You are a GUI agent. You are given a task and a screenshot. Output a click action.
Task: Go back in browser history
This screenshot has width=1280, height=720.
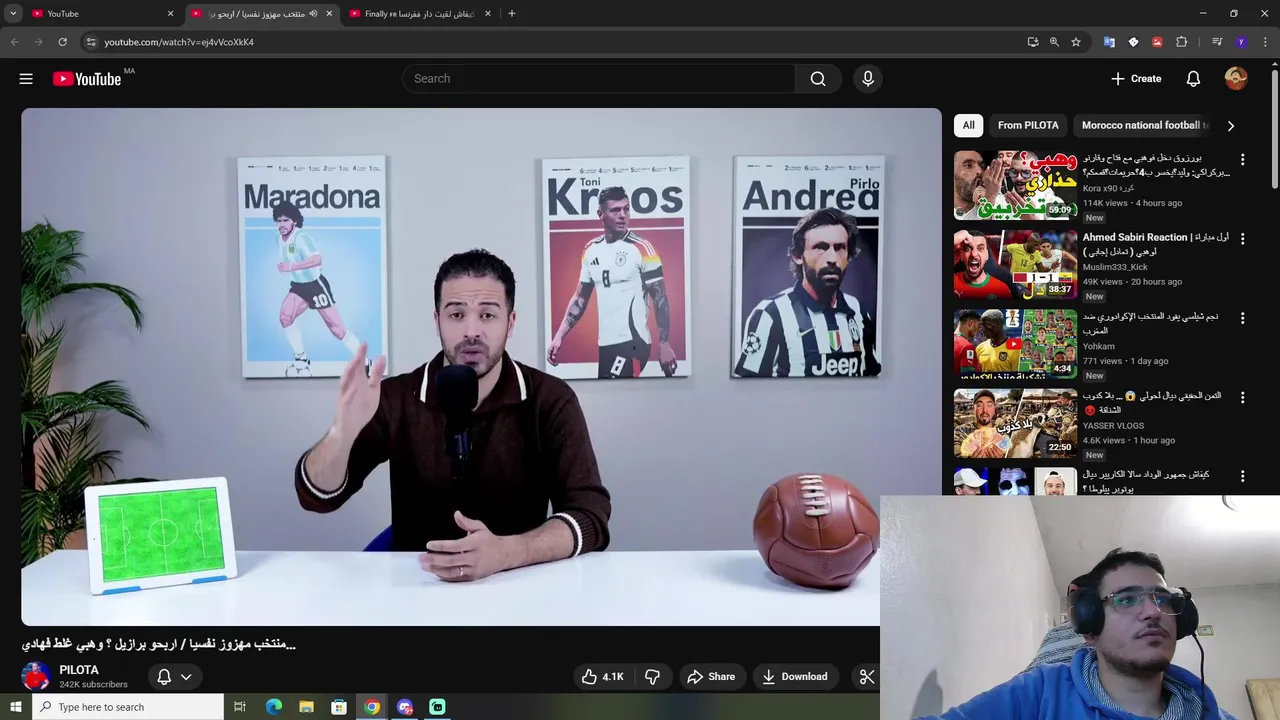pyautogui.click(x=14, y=42)
